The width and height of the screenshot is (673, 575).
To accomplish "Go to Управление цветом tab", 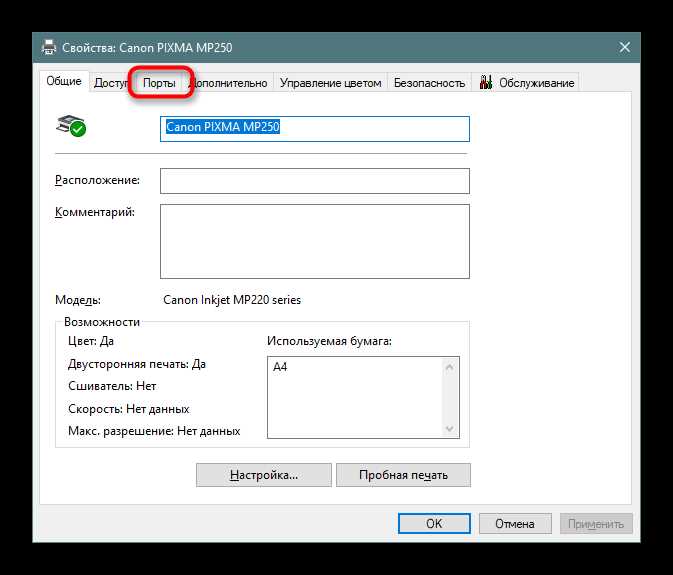I will pos(330,82).
